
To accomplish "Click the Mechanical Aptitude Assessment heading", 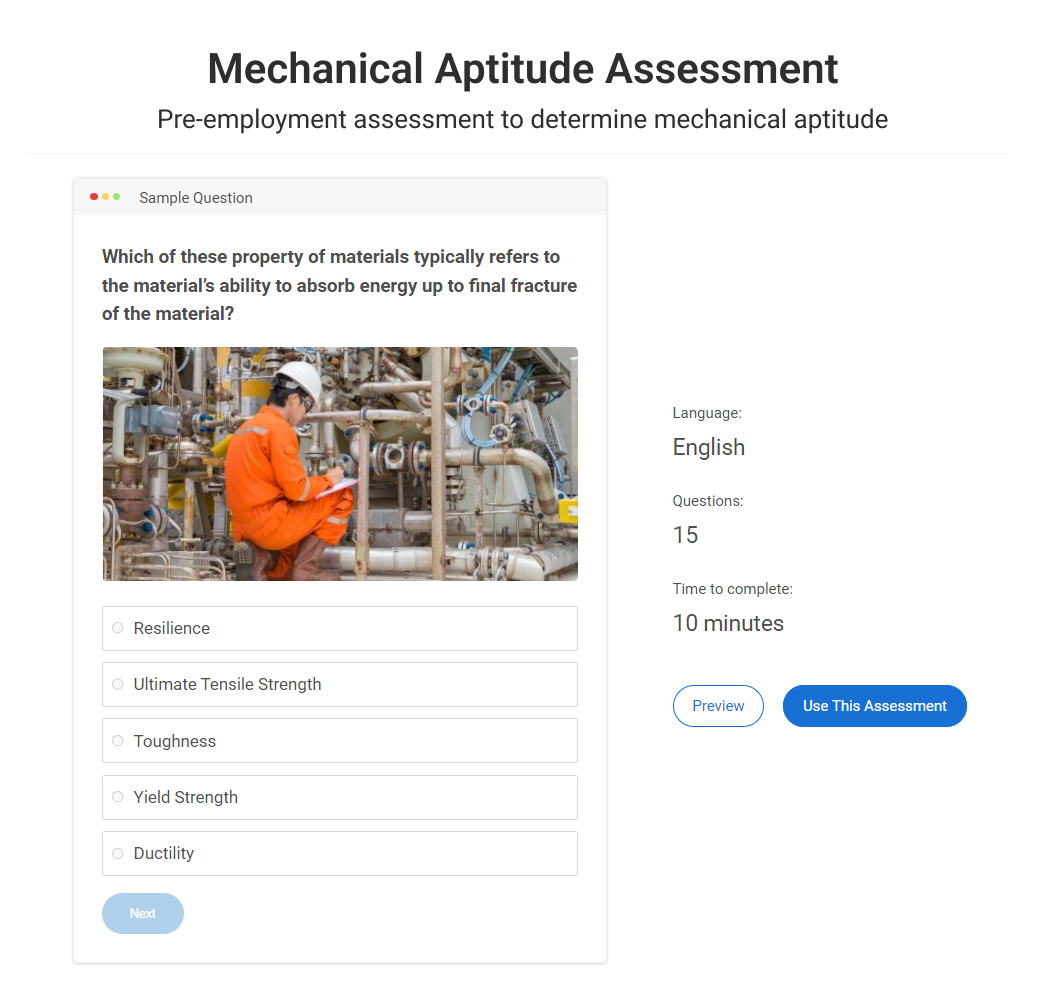I will coord(522,69).
